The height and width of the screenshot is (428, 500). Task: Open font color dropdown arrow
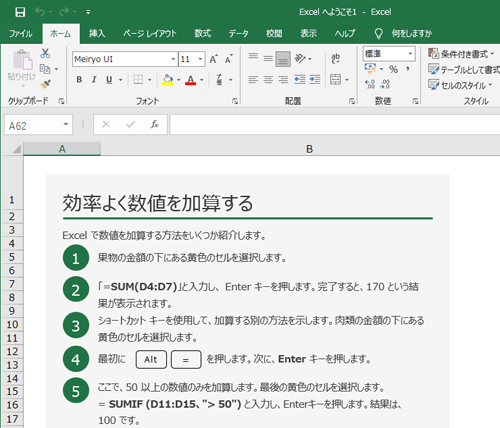(x=202, y=80)
